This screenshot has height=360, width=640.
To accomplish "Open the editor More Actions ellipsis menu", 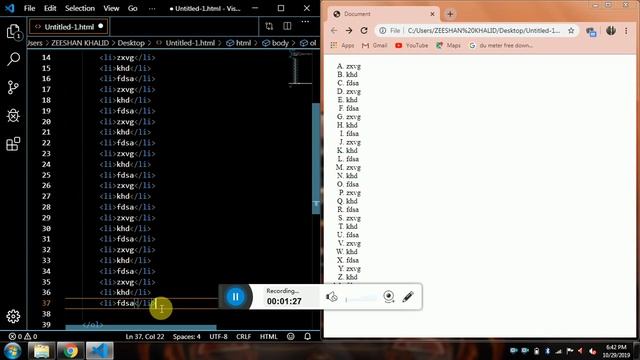I will click(305, 22).
